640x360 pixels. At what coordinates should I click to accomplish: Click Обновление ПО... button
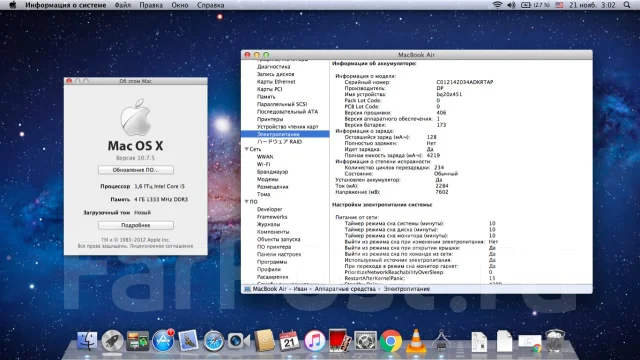[x=136, y=170]
